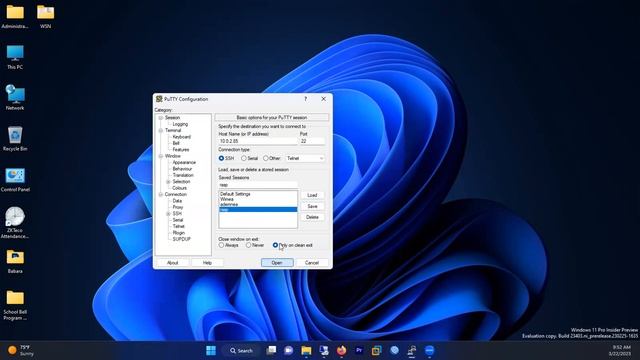Viewport: 640px width, 360px height.
Task: Open the Data category under Connection
Action: click(177, 201)
